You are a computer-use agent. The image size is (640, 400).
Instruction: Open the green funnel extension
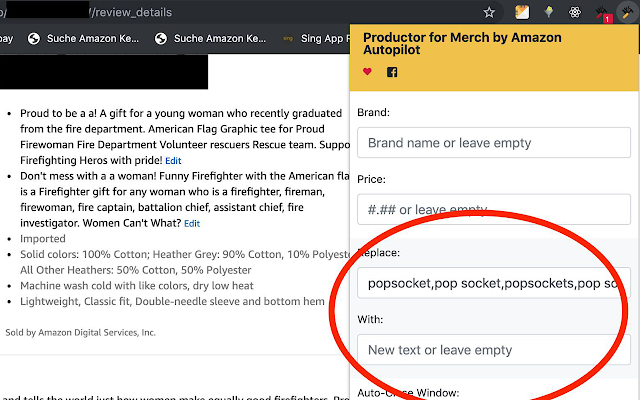point(549,12)
